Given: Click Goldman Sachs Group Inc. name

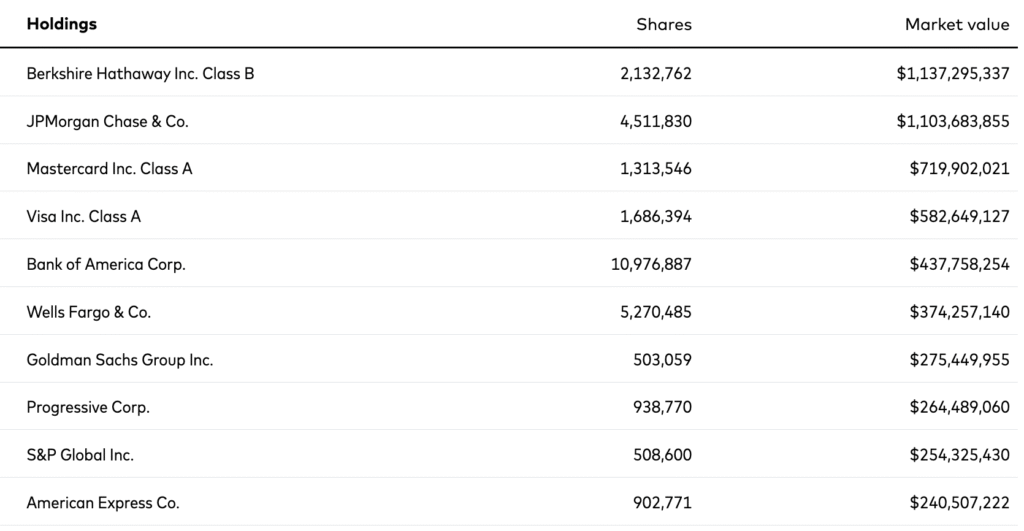Looking at the screenshot, I should [120, 360].
